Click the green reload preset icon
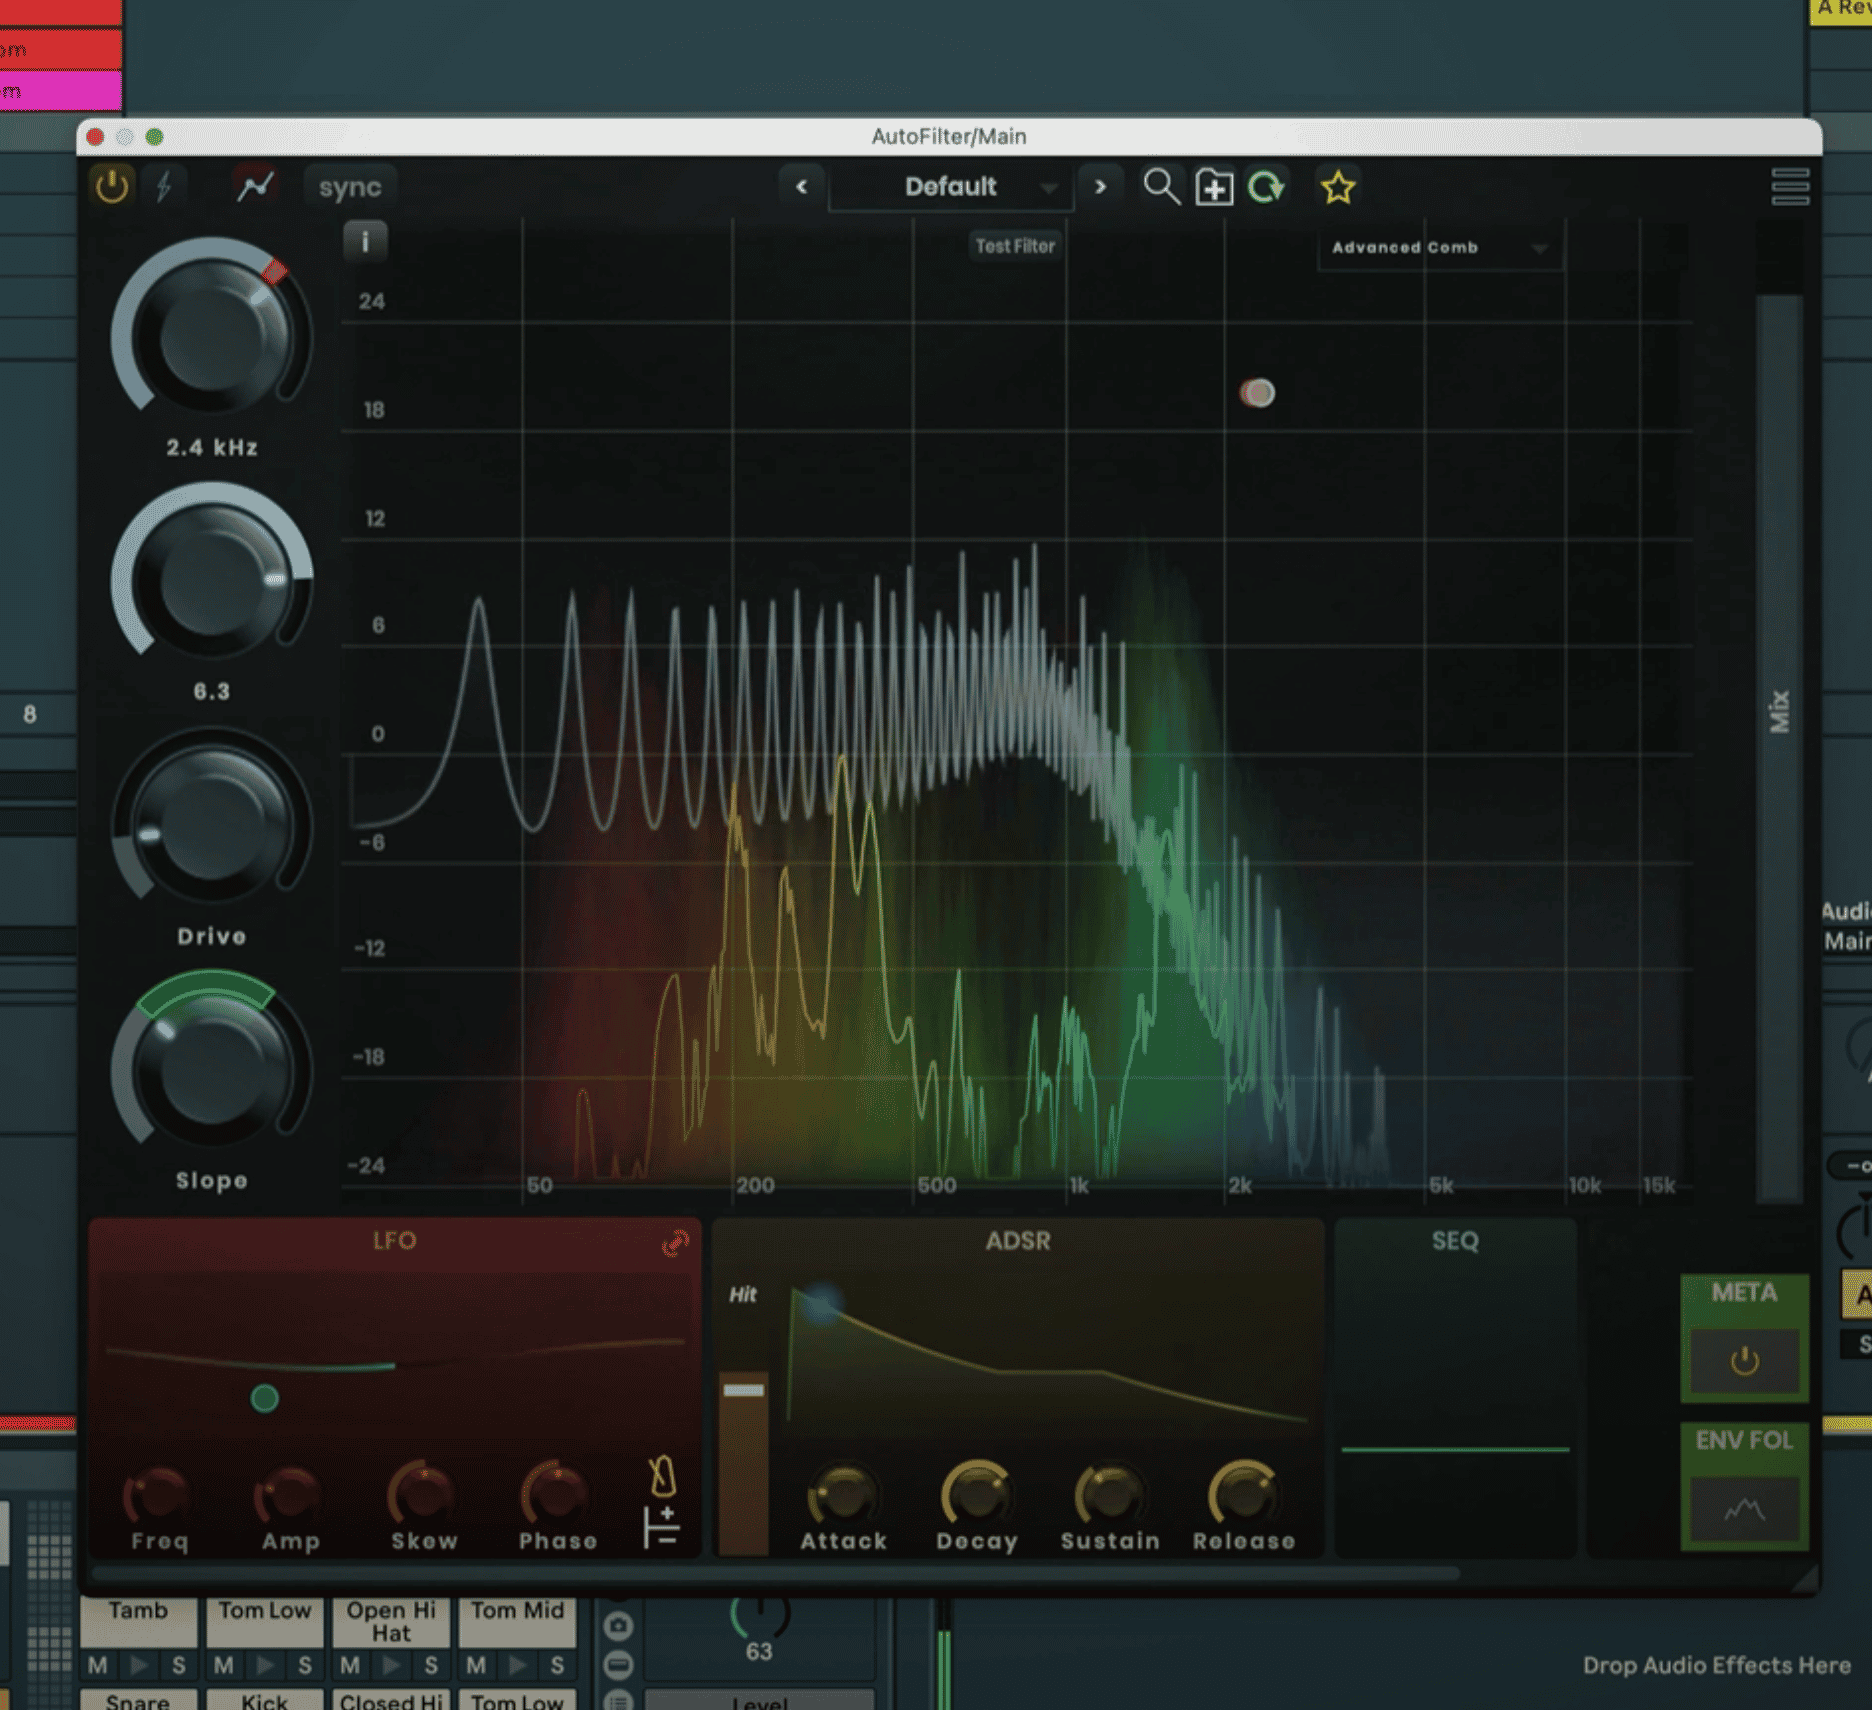Viewport: 1872px width, 1710px height. (x=1266, y=187)
